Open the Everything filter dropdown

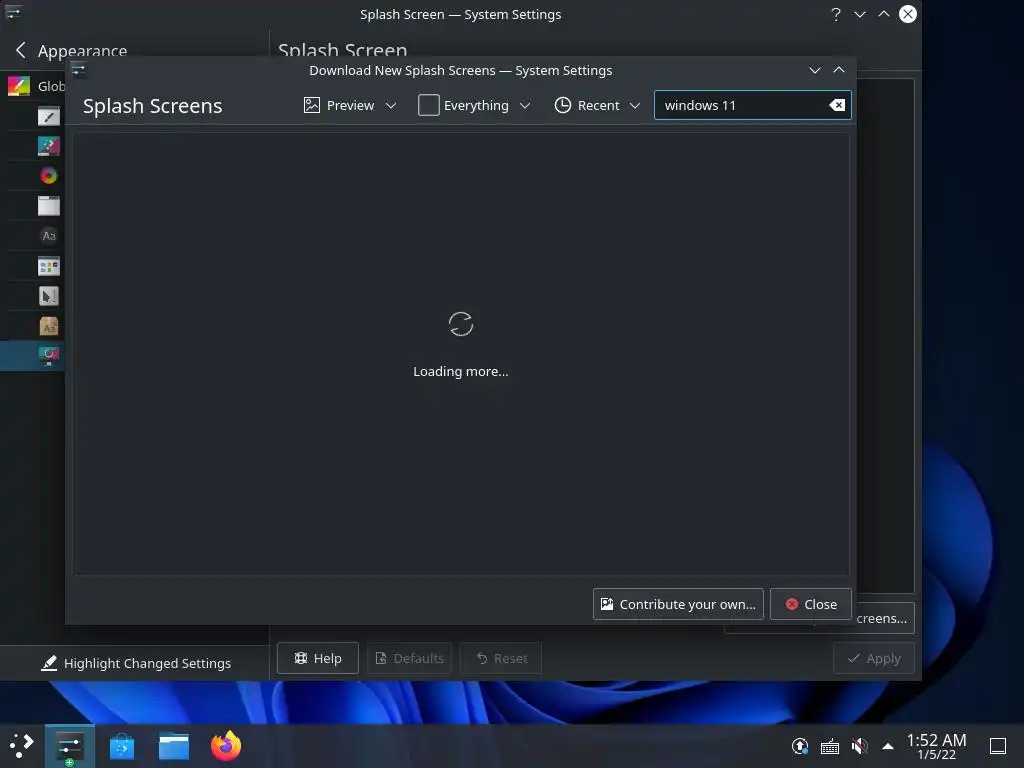pos(474,105)
